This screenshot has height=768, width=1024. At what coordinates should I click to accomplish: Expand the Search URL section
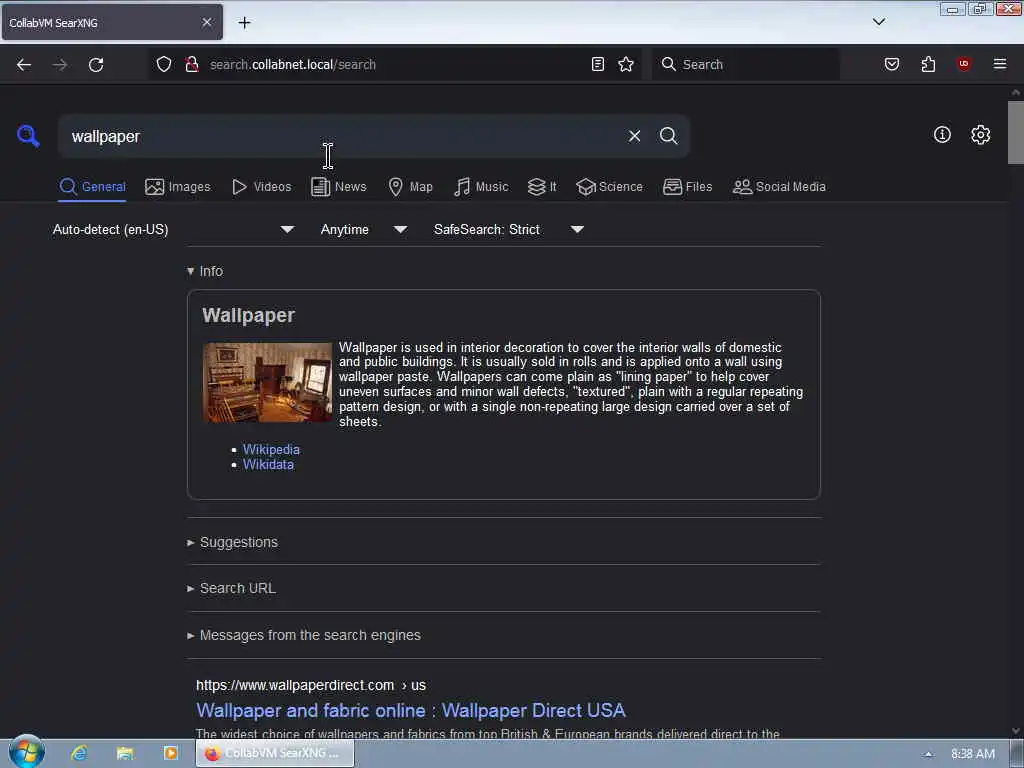coord(232,588)
